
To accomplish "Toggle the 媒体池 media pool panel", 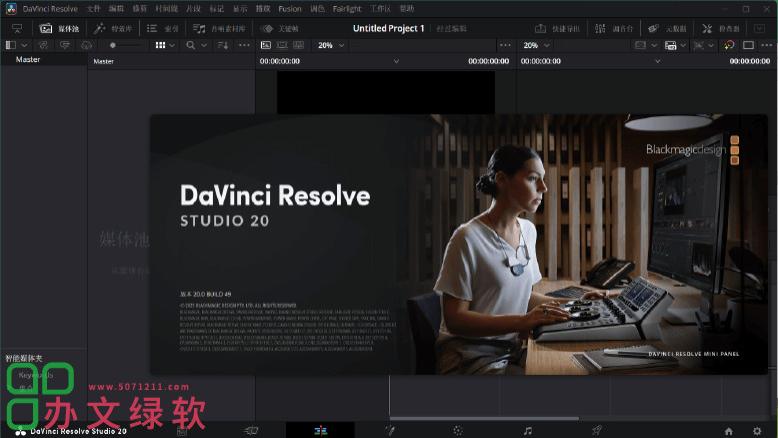I will (60, 29).
